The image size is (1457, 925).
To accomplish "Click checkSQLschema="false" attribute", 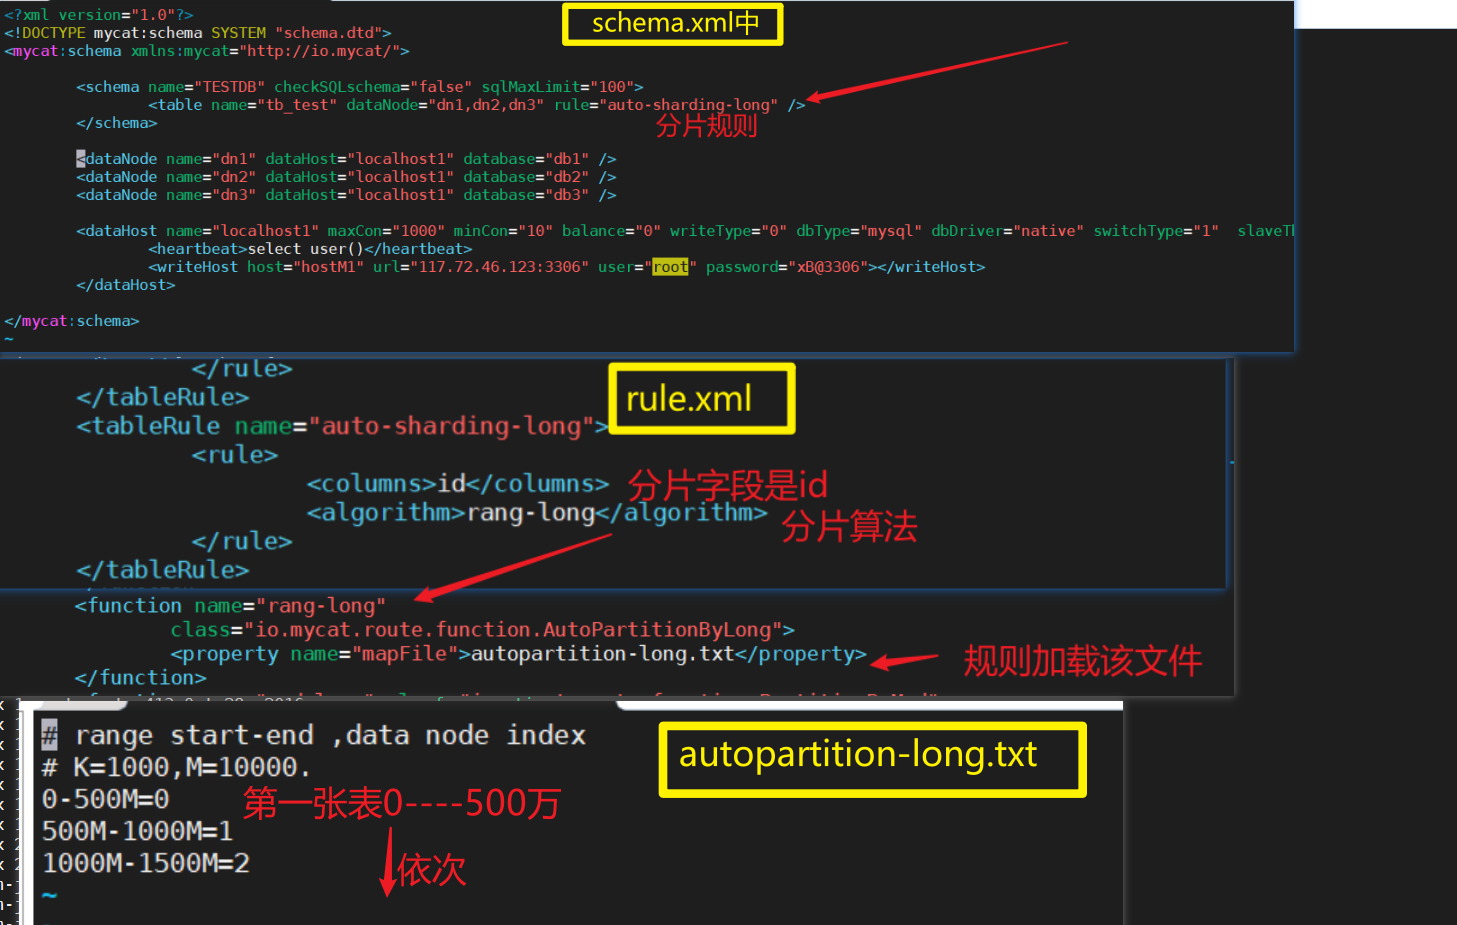I will click(373, 87).
